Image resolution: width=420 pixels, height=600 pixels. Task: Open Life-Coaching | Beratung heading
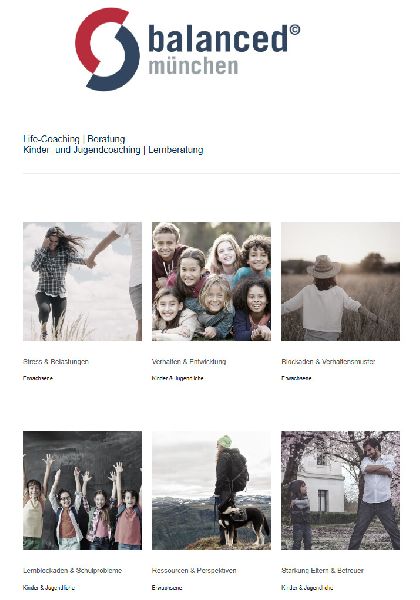tap(74, 139)
